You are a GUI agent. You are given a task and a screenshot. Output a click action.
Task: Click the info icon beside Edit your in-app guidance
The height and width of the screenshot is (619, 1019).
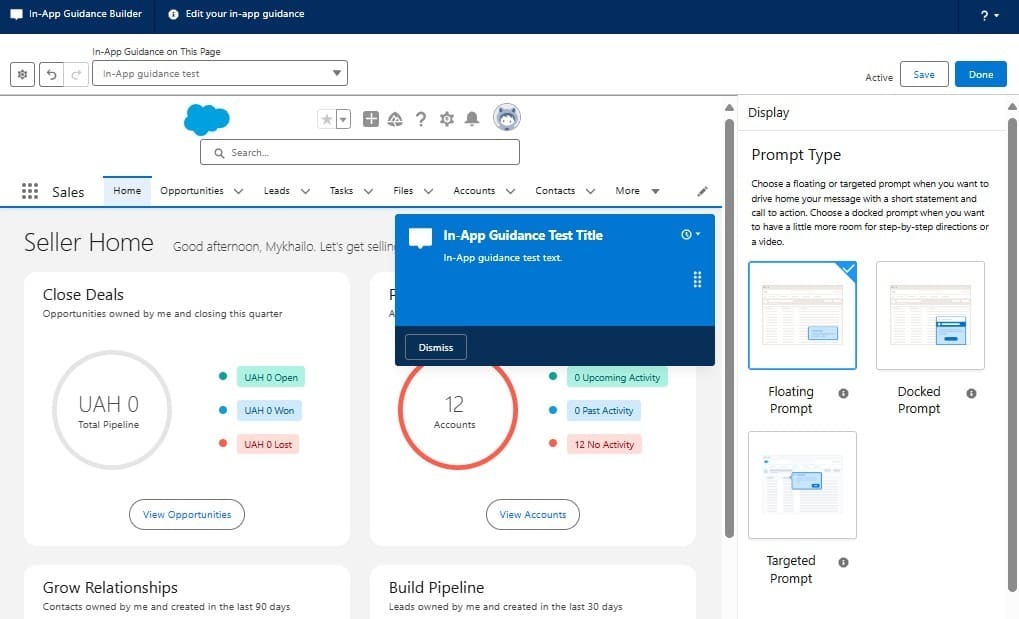pos(174,14)
